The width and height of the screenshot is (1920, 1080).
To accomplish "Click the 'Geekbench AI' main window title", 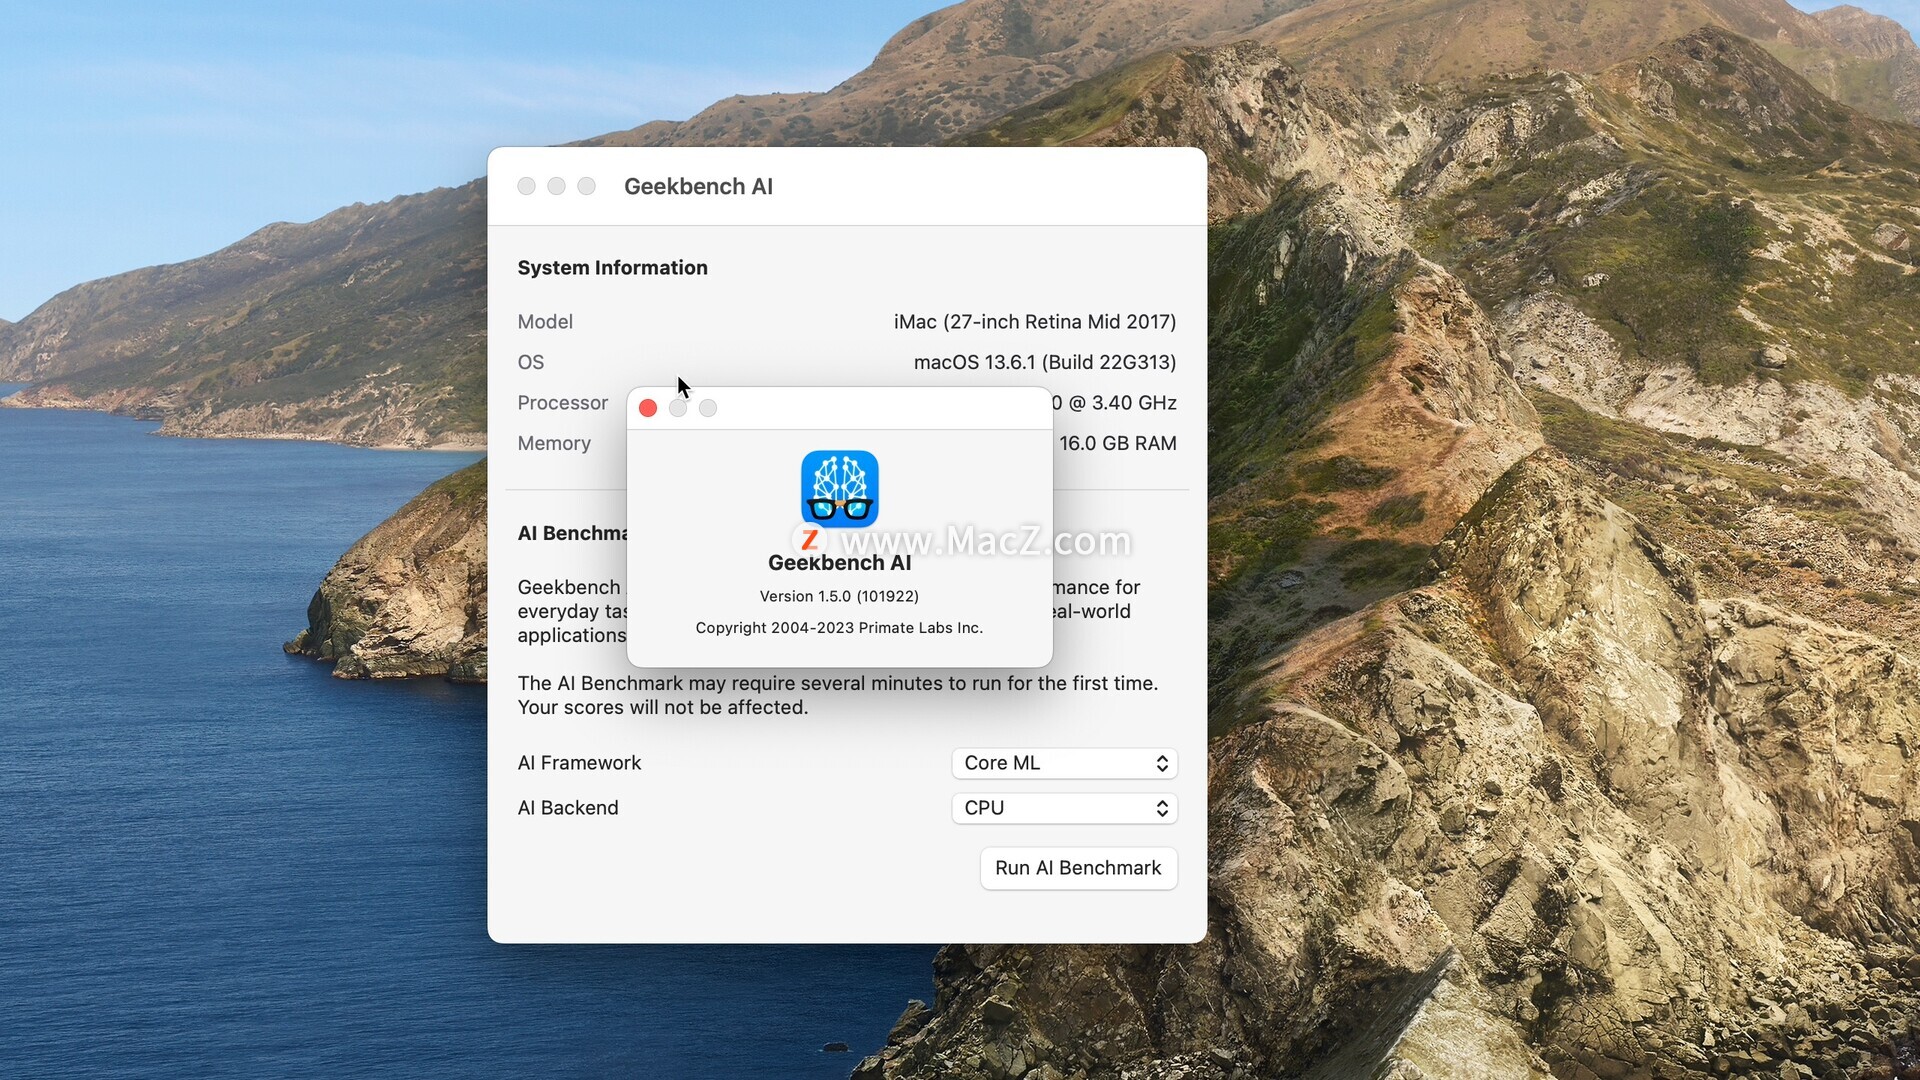I will pos(698,186).
